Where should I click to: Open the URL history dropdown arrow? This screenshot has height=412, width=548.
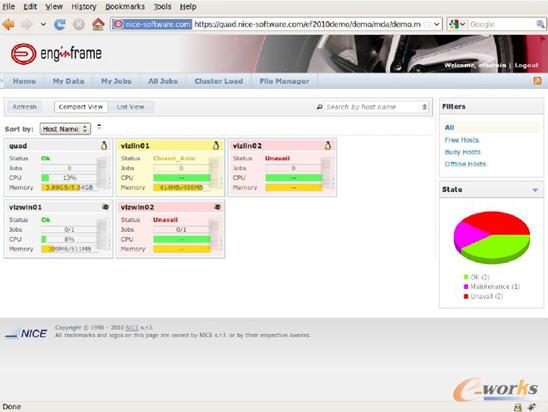437,24
